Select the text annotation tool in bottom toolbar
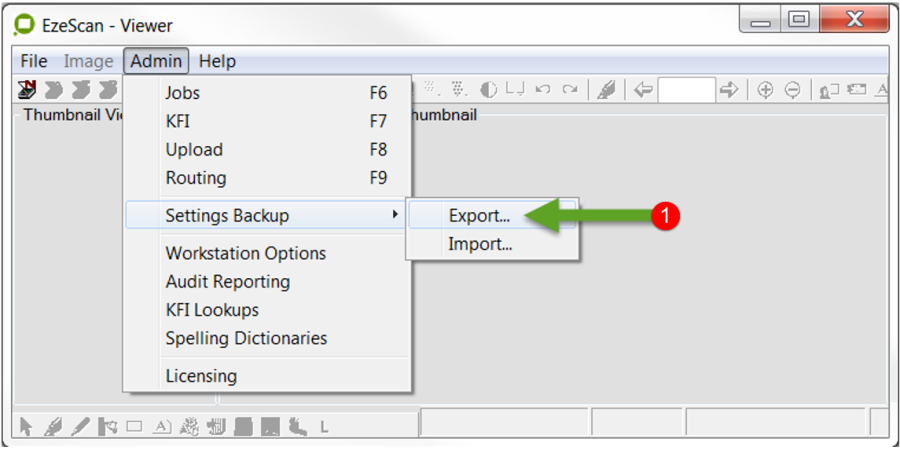The image size is (900, 450). click(x=161, y=427)
